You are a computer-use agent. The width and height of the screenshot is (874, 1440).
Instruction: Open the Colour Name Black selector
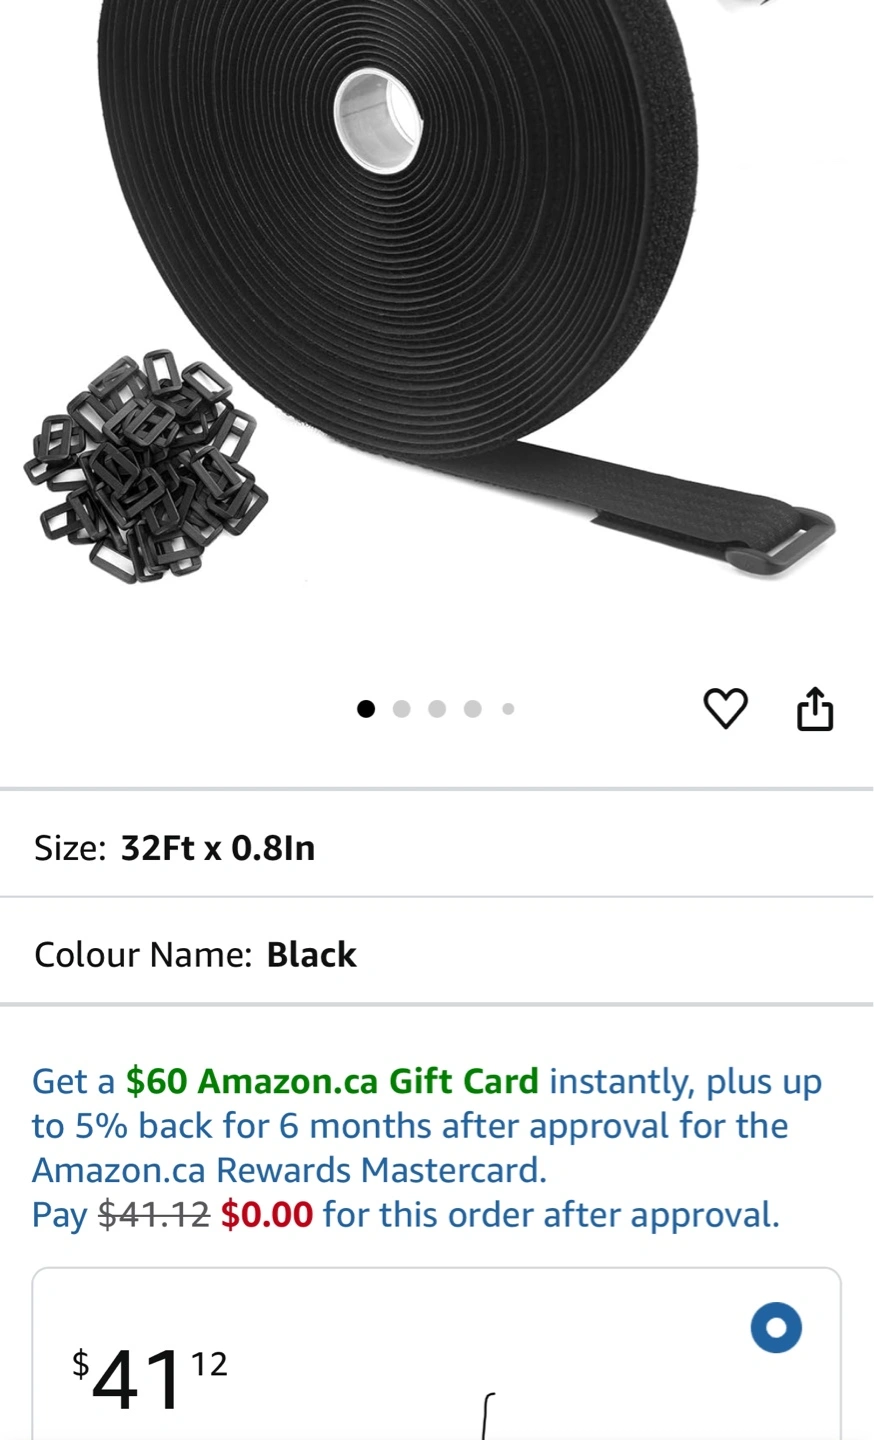tap(437, 954)
